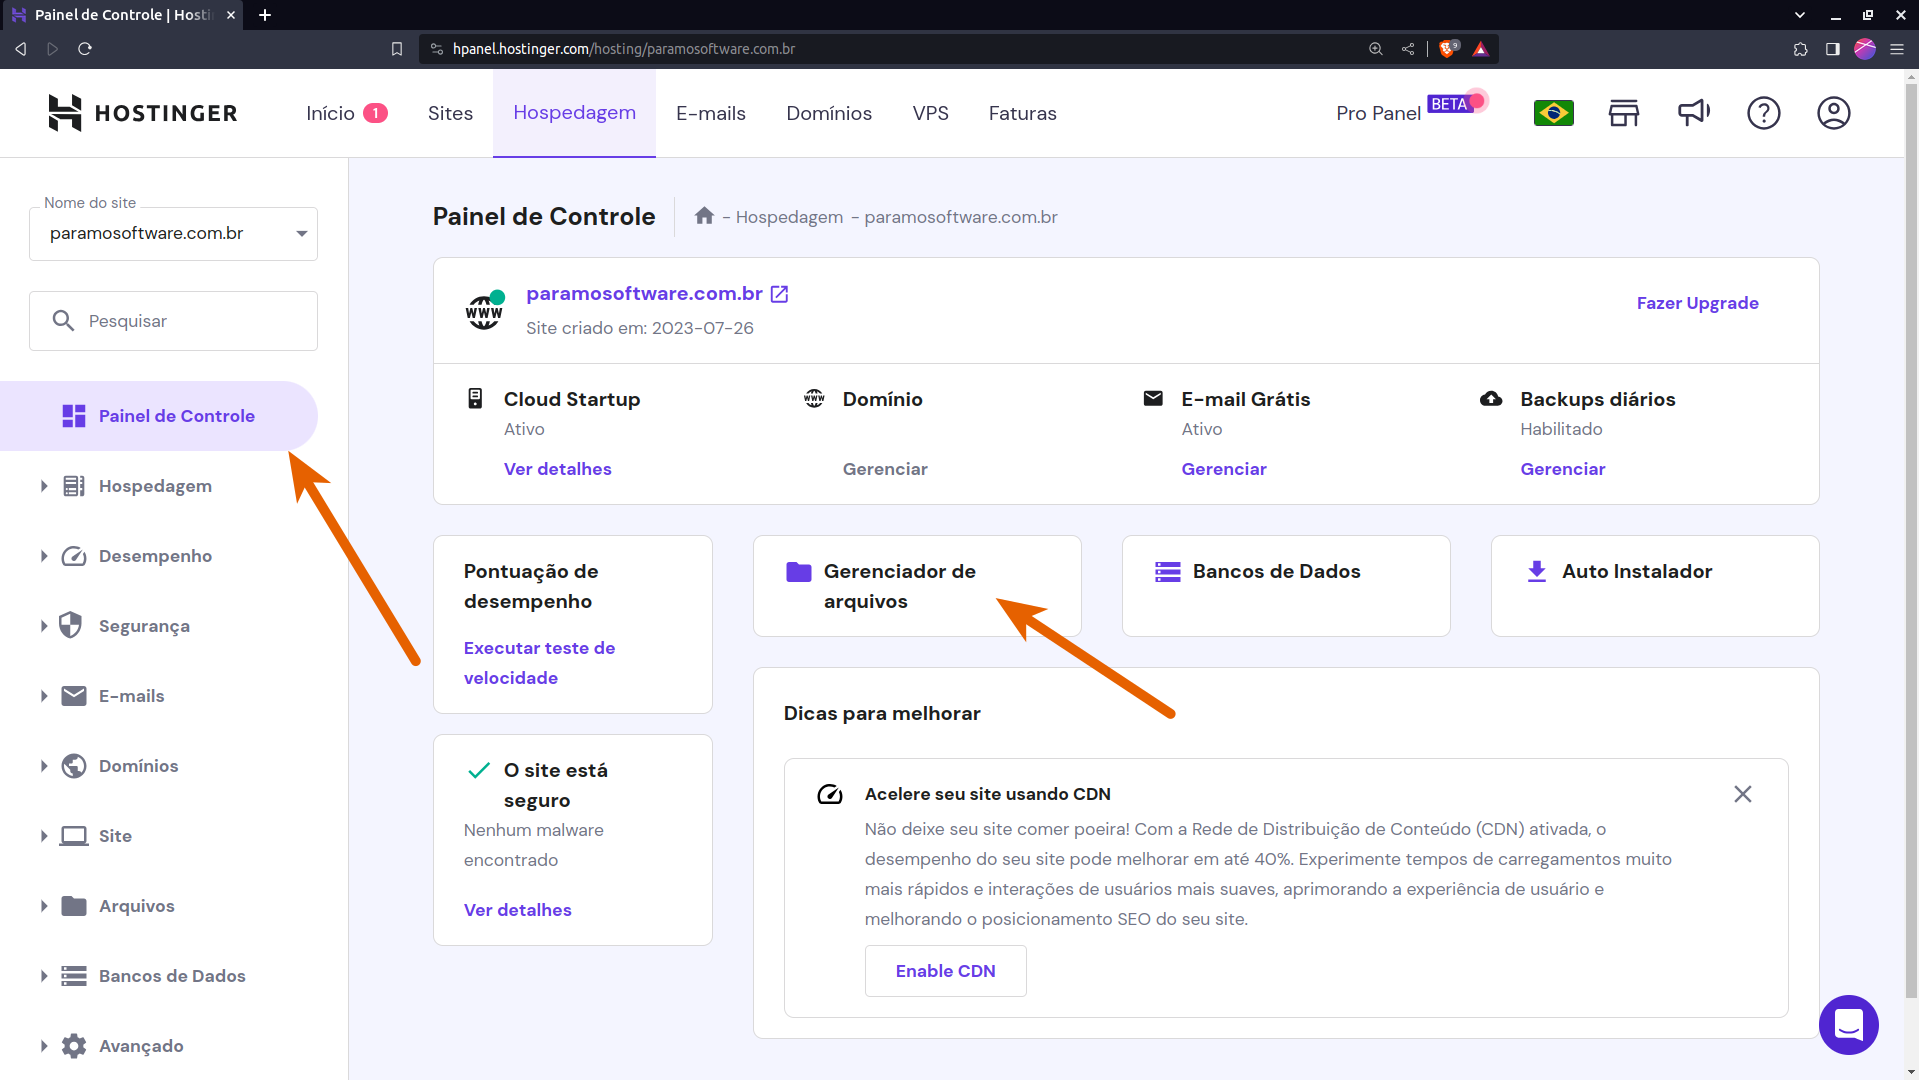
Task: Click the Hostinger logo
Action: (143, 113)
